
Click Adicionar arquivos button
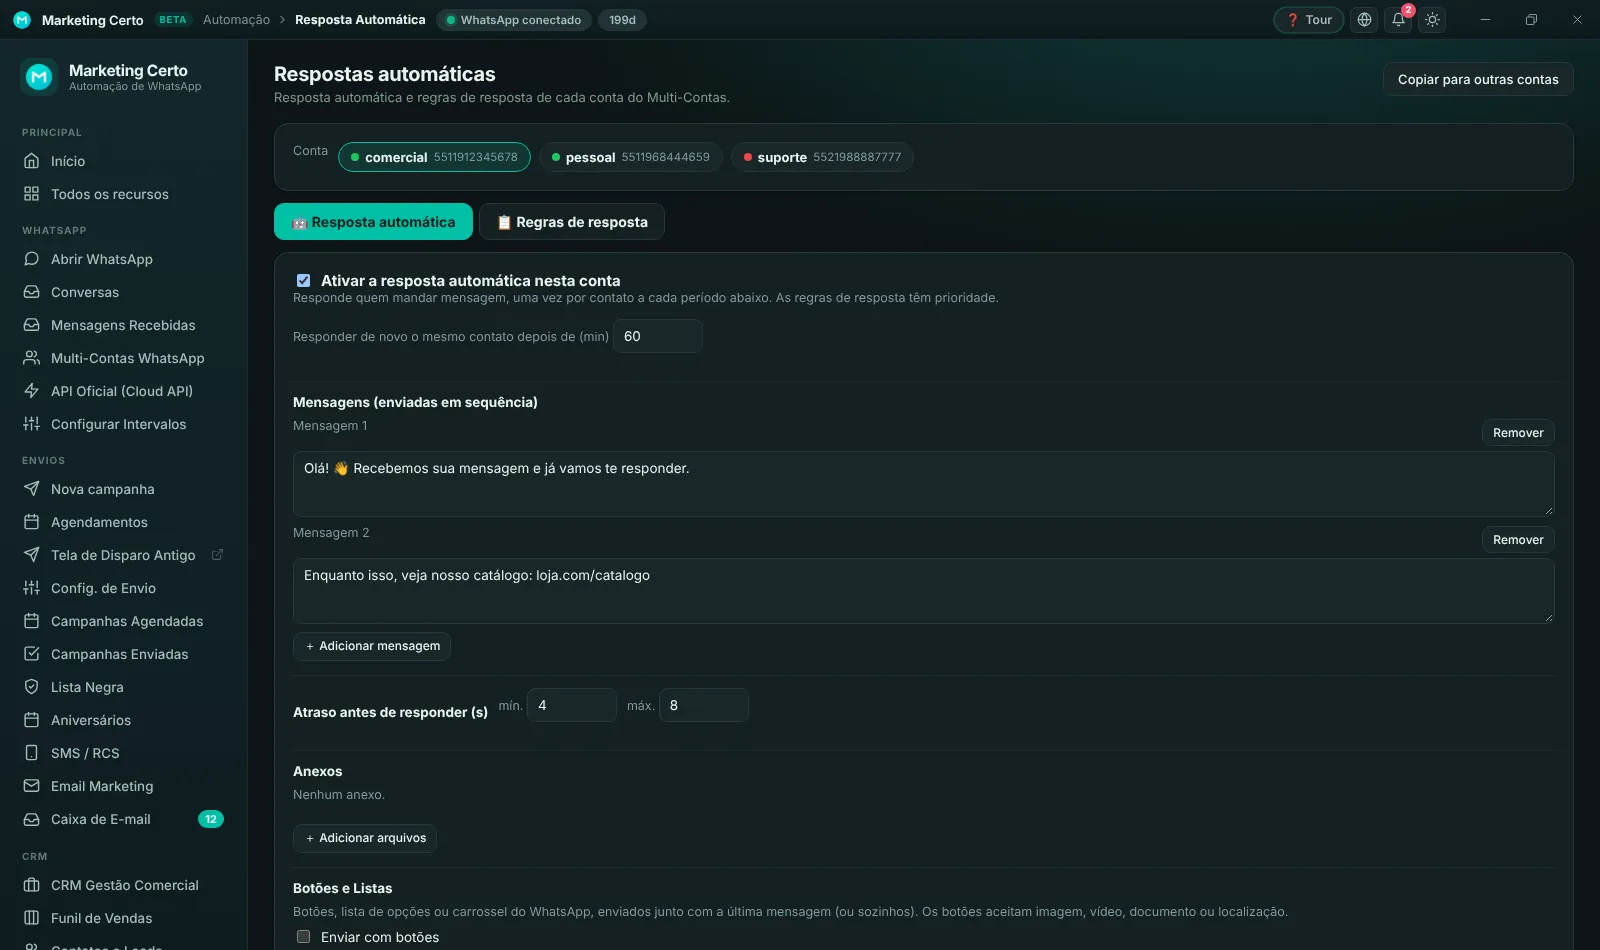point(365,838)
